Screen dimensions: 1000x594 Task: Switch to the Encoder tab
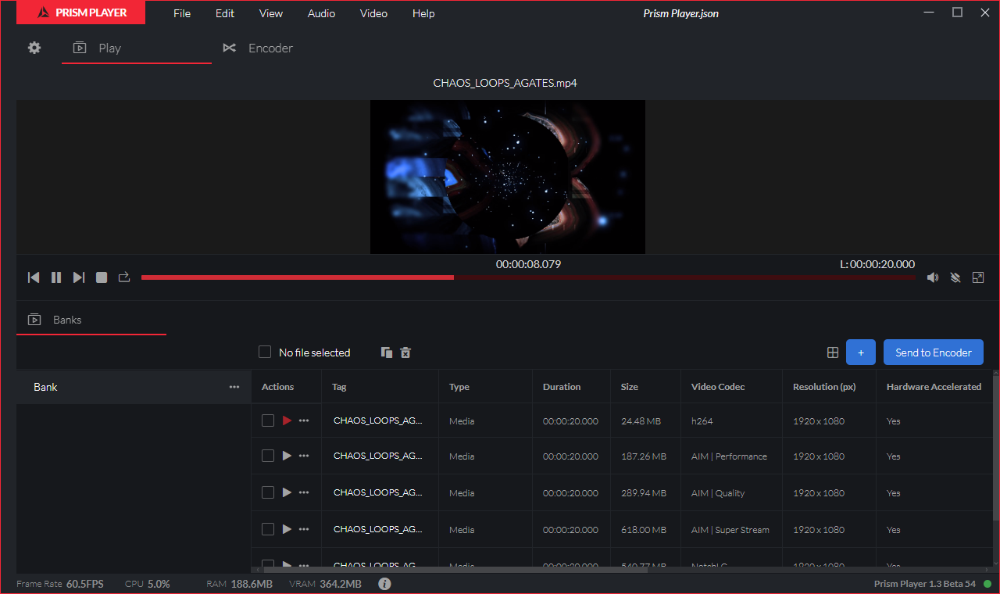[x=257, y=47]
